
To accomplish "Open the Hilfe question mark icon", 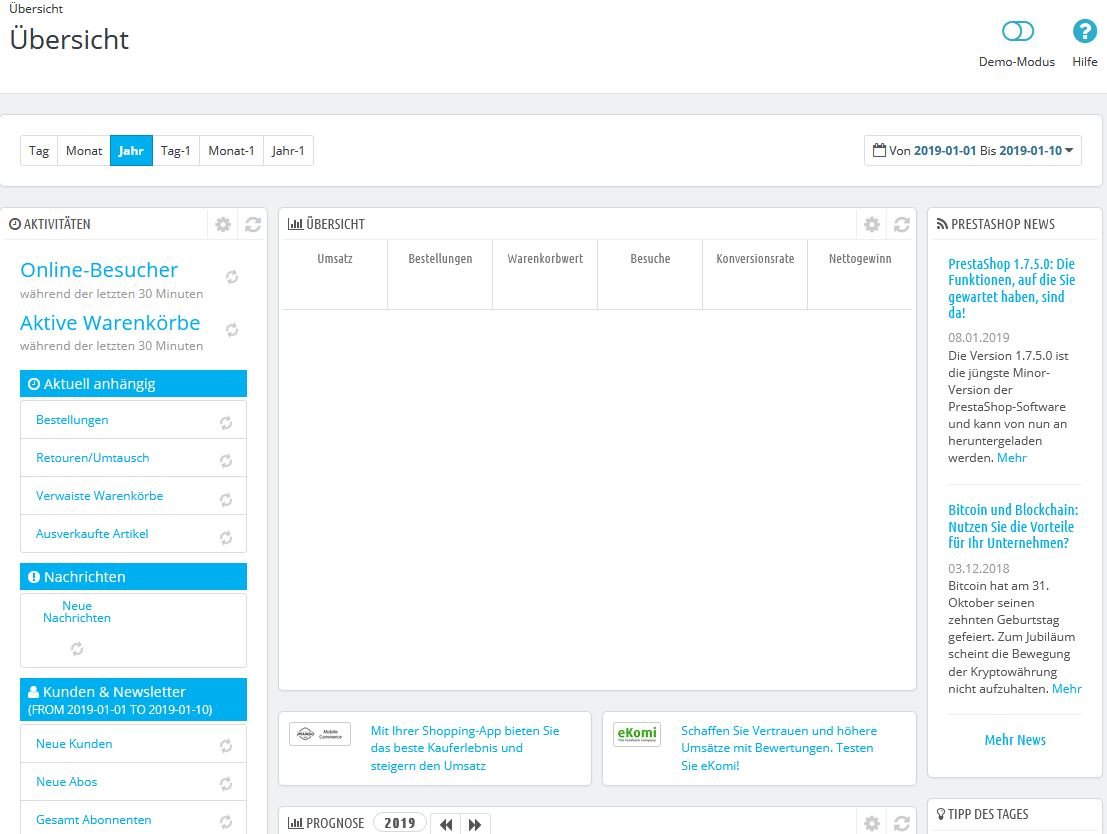I will click(x=1084, y=31).
